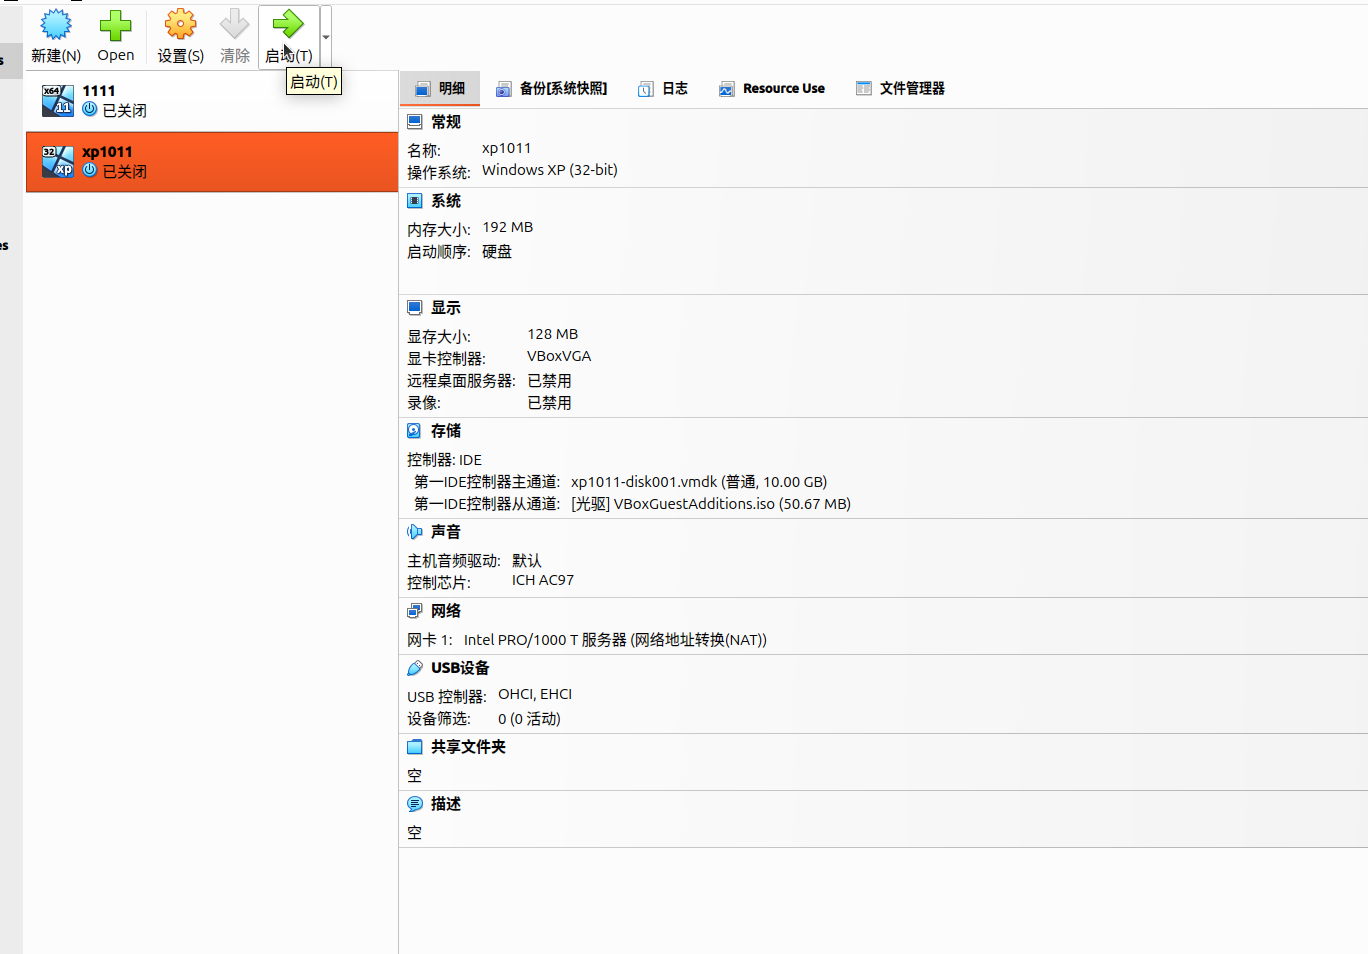Click the 128 MB video memory value

[553, 334]
